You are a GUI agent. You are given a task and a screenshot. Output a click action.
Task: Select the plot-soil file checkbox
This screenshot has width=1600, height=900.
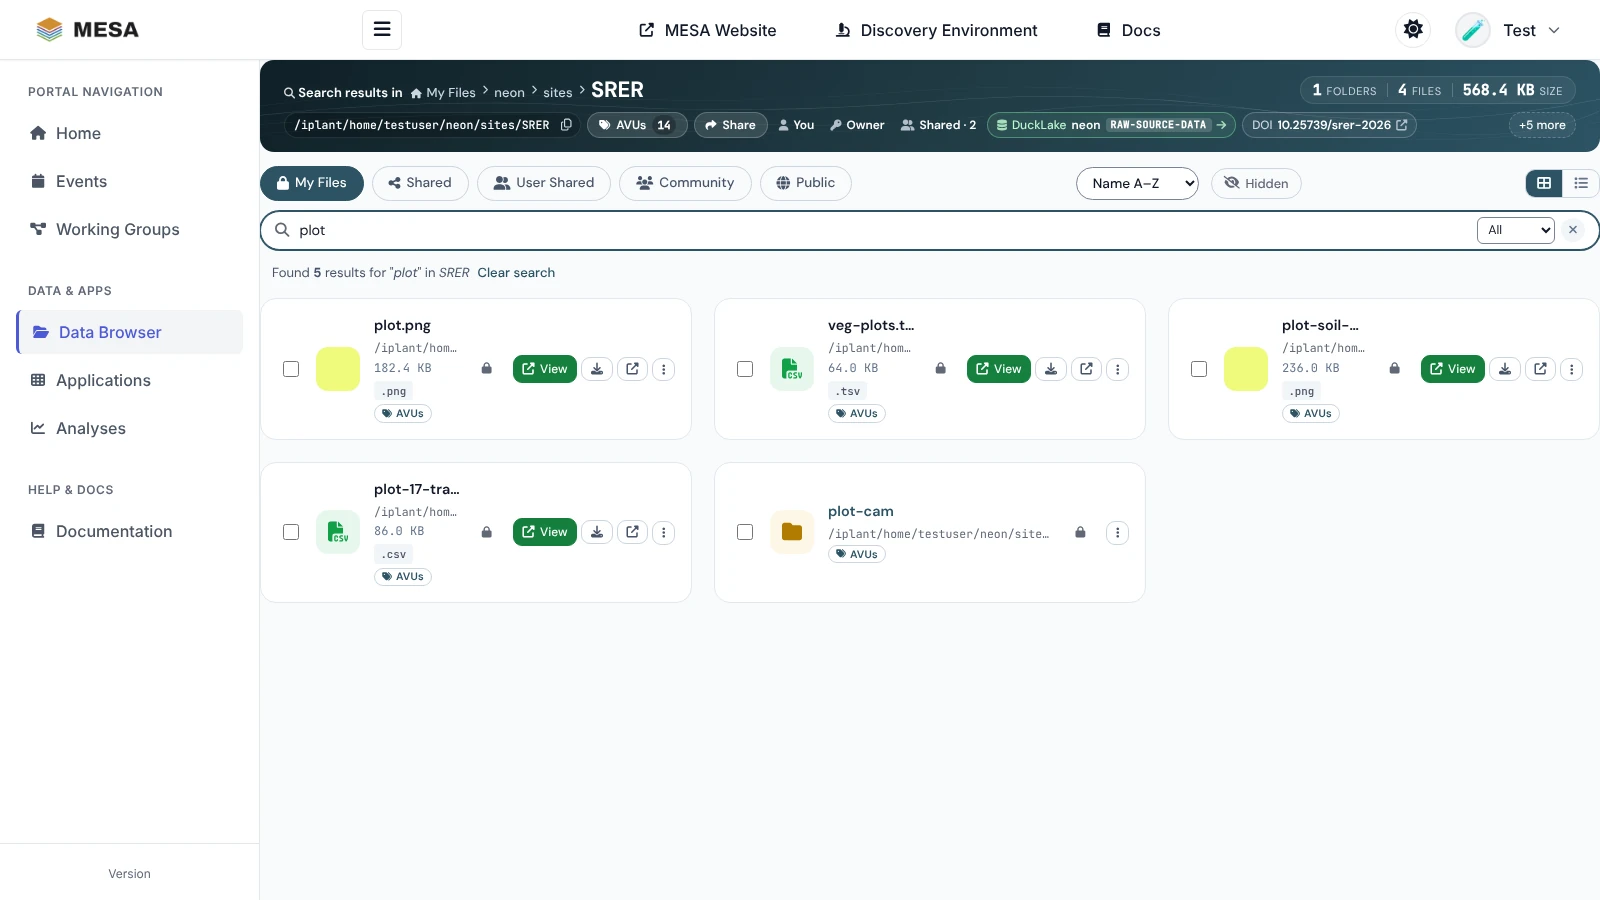(x=1199, y=369)
